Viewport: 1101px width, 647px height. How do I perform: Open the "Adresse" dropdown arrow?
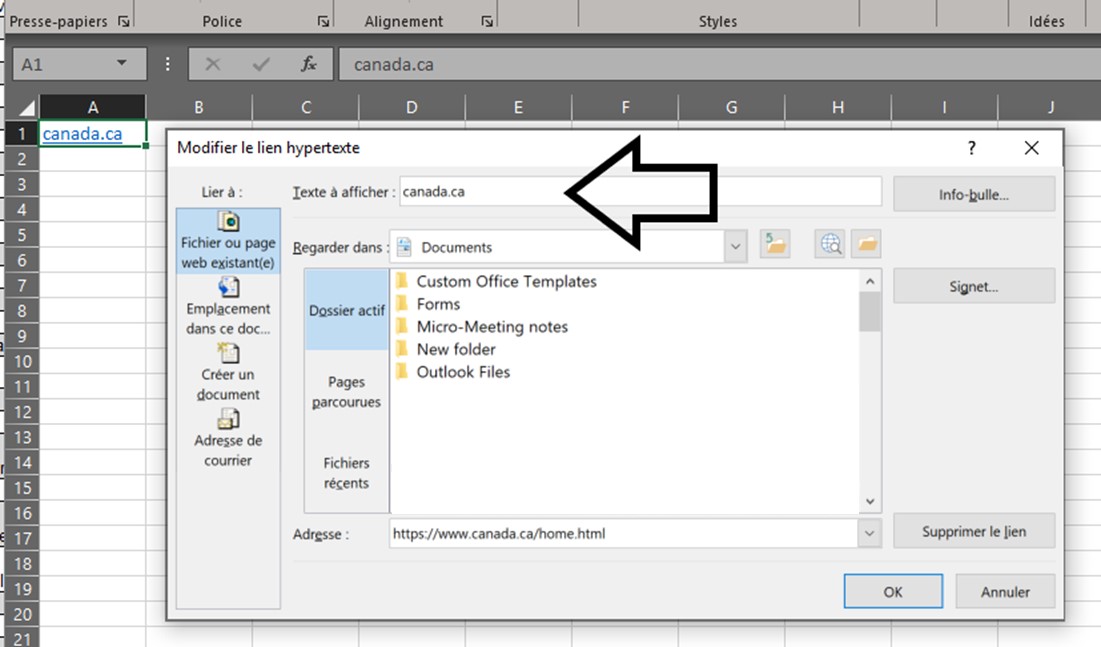coord(869,533)
